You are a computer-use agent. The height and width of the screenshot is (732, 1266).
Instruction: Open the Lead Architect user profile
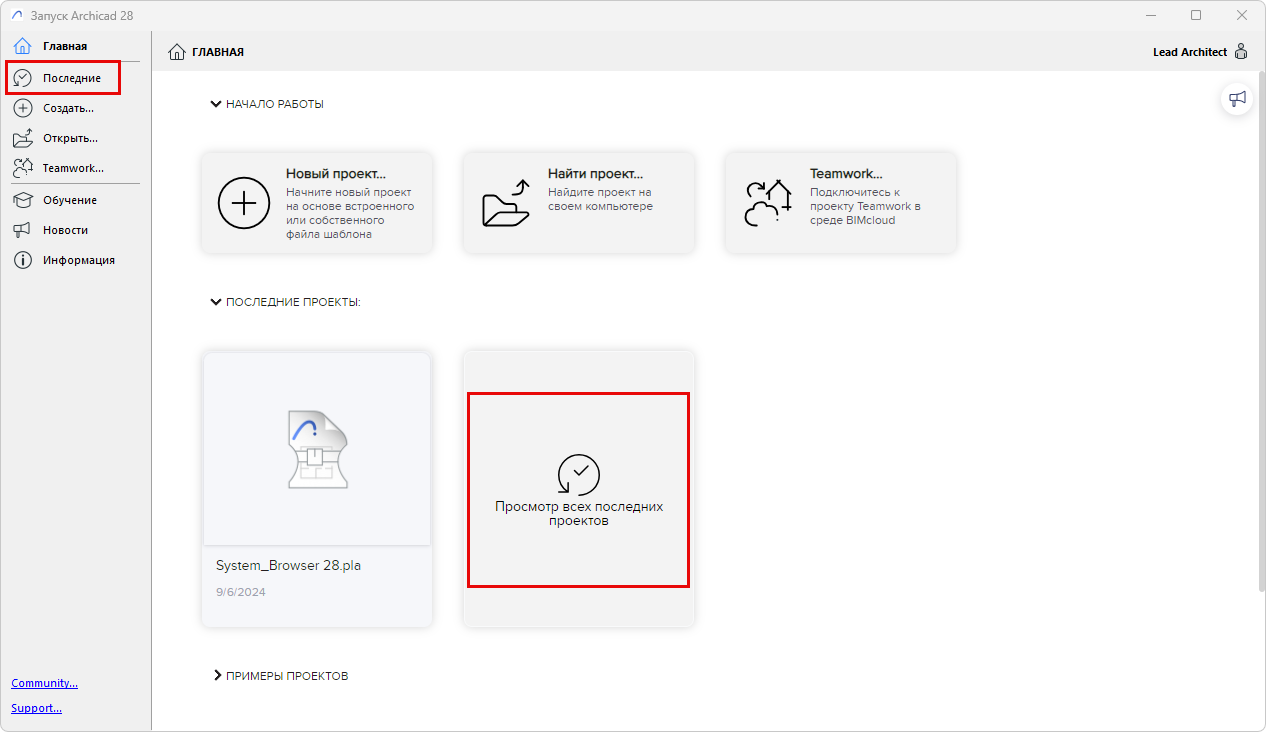click(x=1200, y=52)
